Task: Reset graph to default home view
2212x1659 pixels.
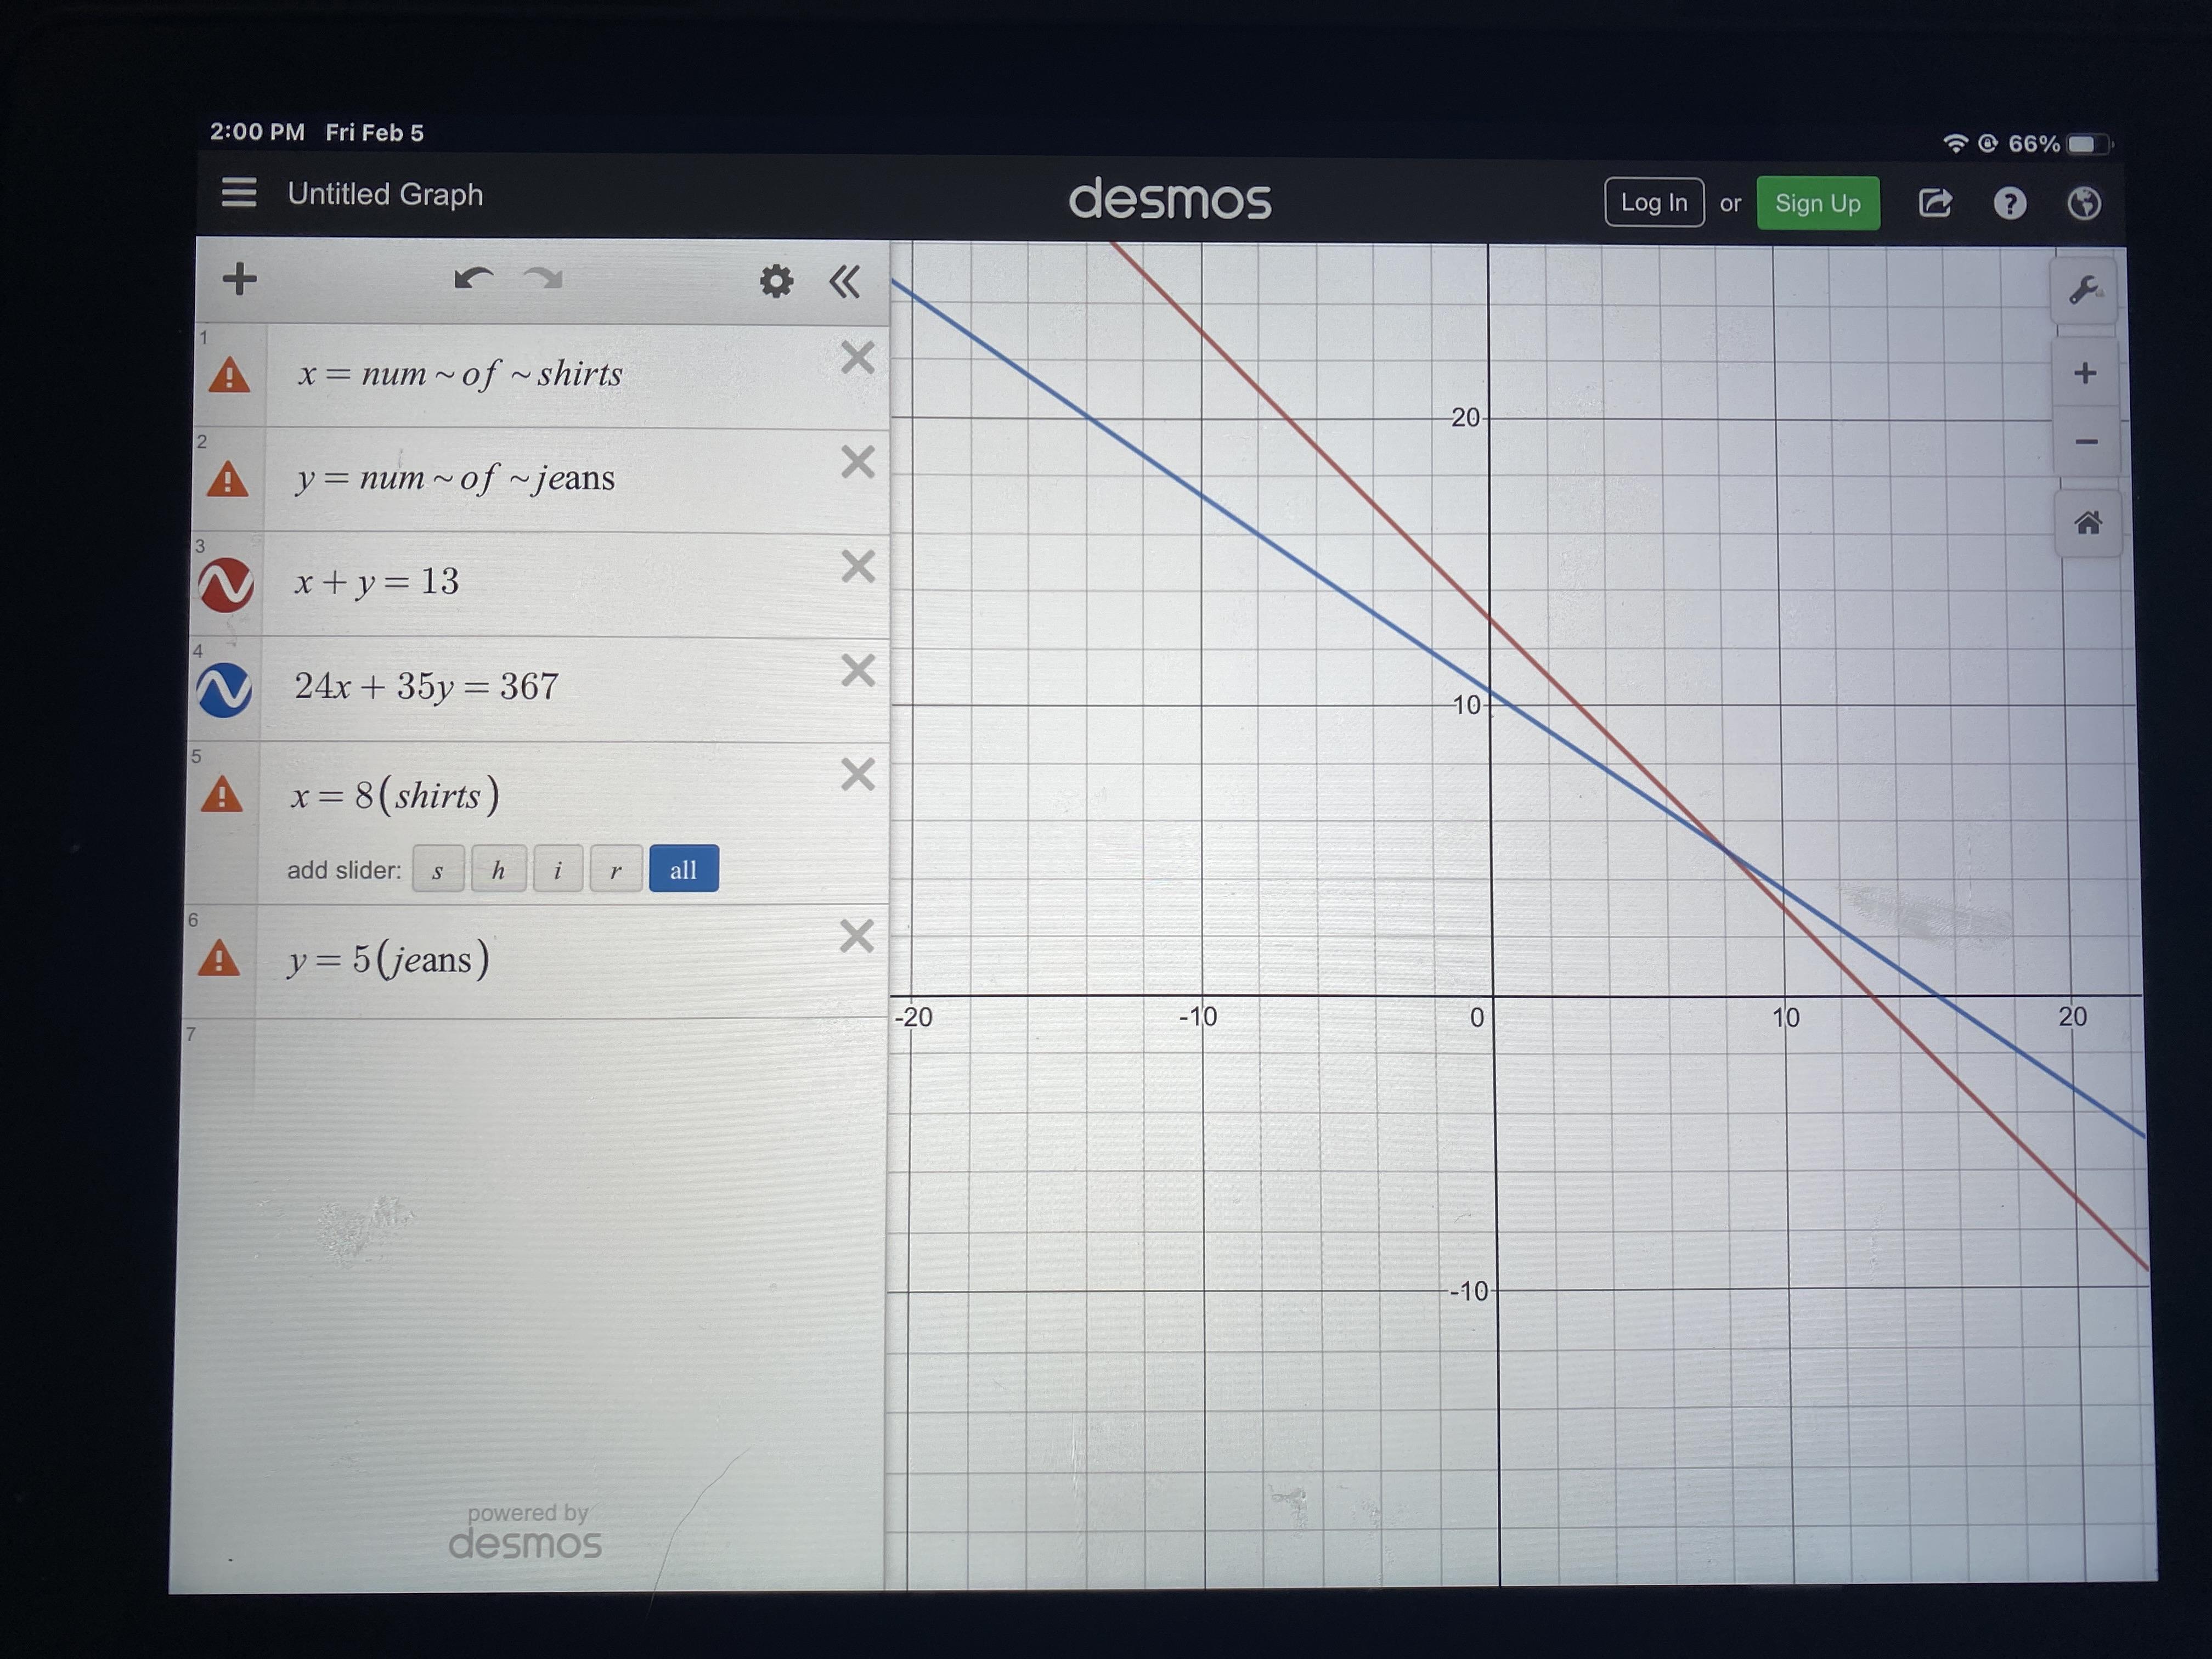Action: (x=2088, y=523)
